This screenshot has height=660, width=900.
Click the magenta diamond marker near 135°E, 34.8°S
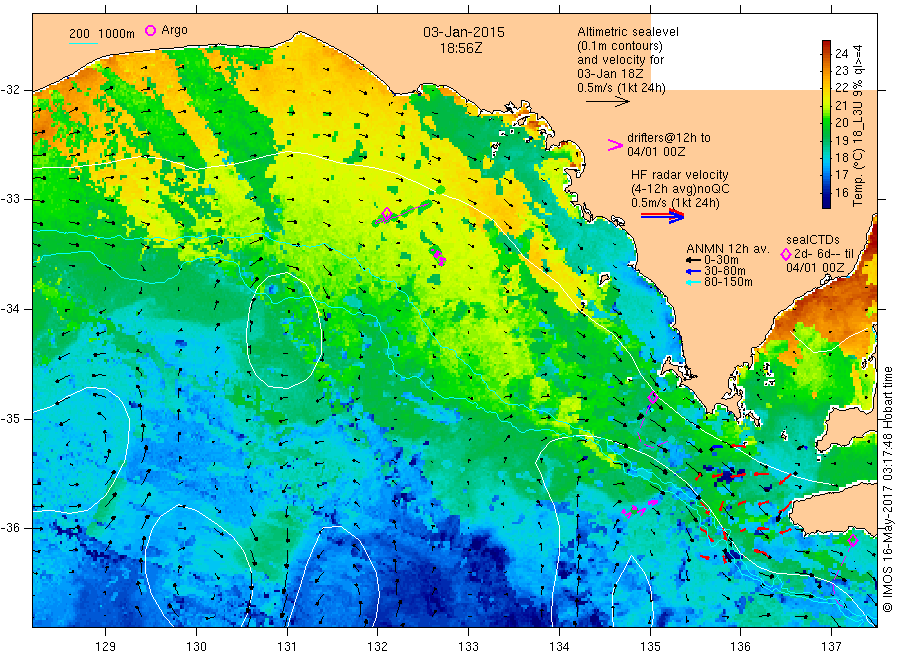(653, 397)
